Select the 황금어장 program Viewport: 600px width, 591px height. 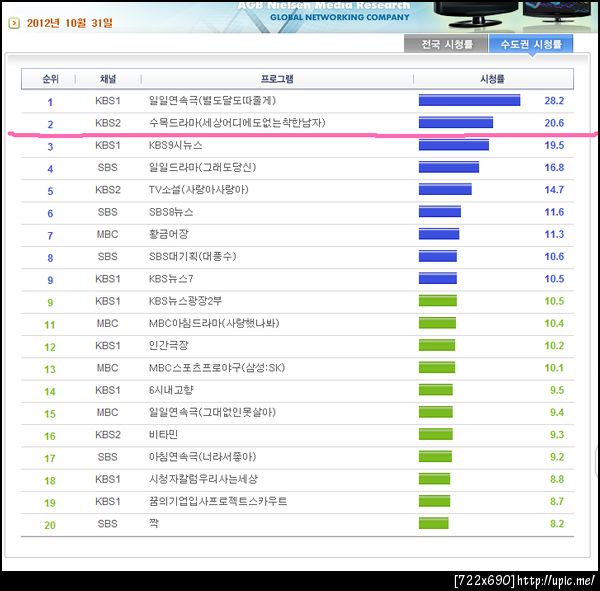coord(169,234)
